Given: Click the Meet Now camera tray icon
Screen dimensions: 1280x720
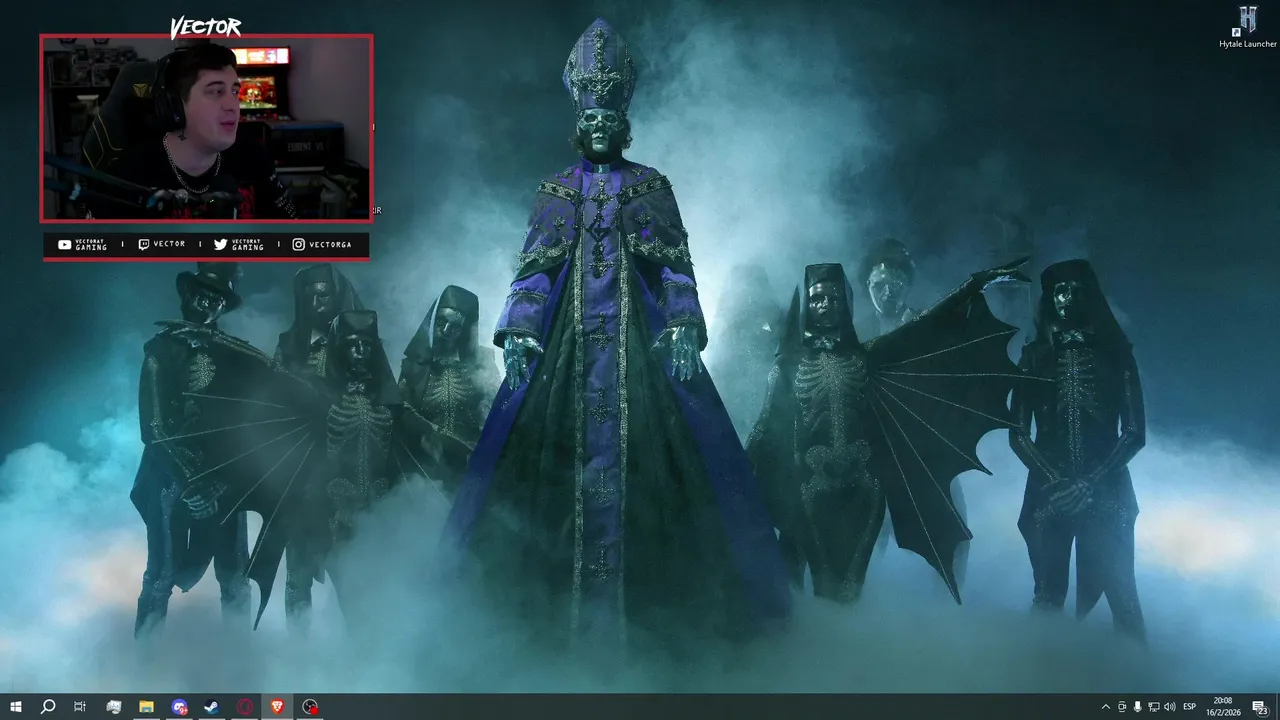Looking at the screenshot, I should point(1122,707).
